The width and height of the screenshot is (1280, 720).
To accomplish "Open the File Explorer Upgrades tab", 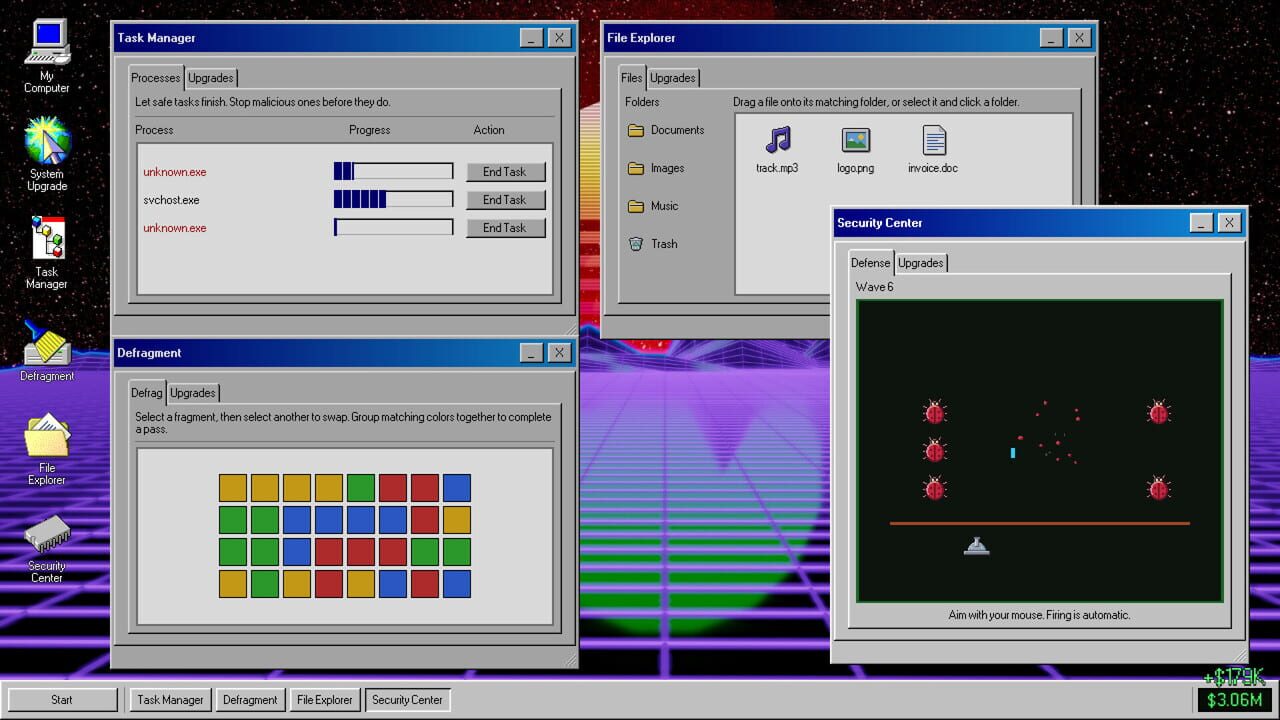I will tap(673, 78).
